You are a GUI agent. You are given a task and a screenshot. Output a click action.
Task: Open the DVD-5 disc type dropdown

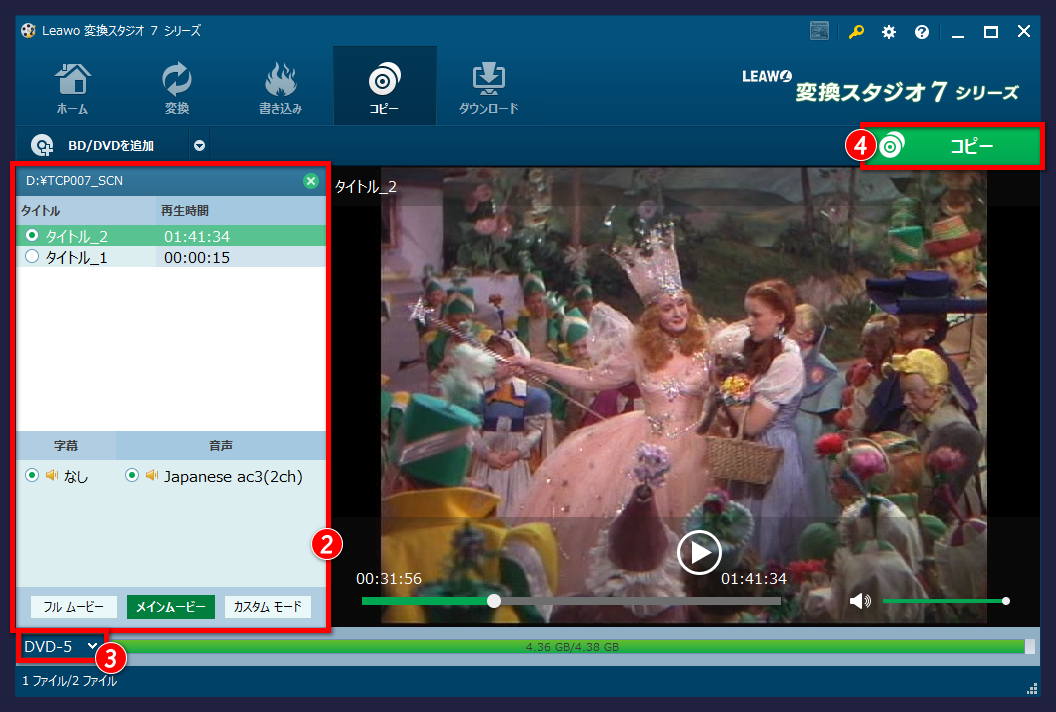tap(61, 646)
